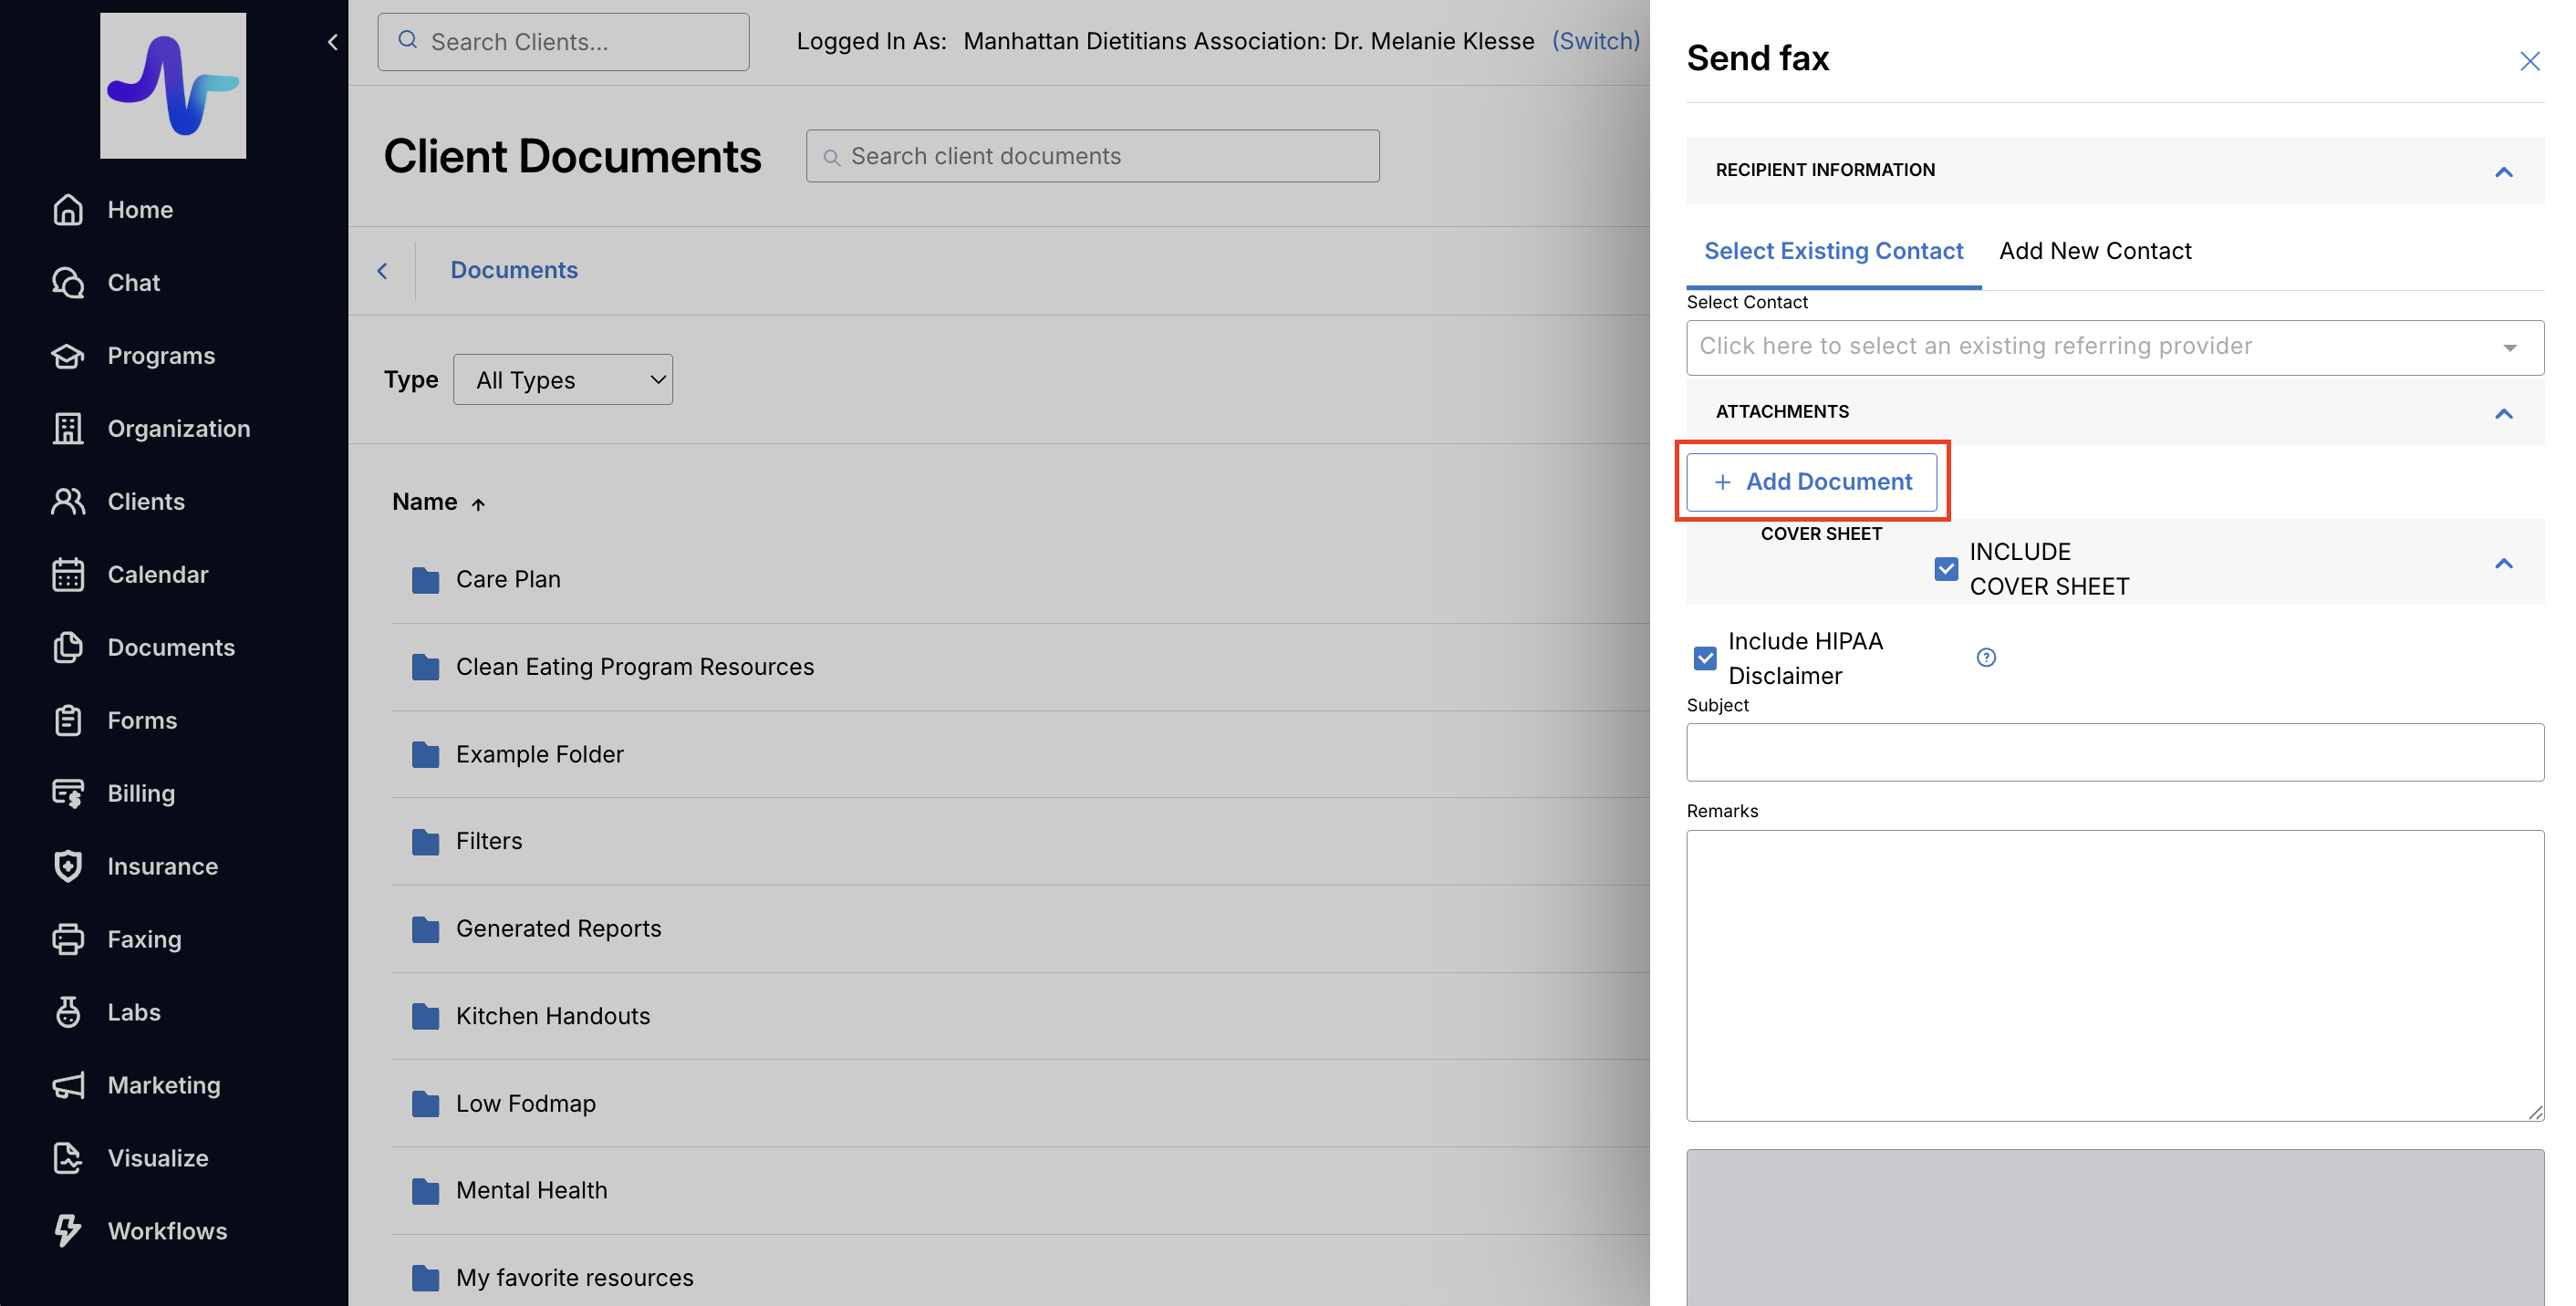
Task: Collapse the sidebar with the arrow icon
Action: [333, 42]
